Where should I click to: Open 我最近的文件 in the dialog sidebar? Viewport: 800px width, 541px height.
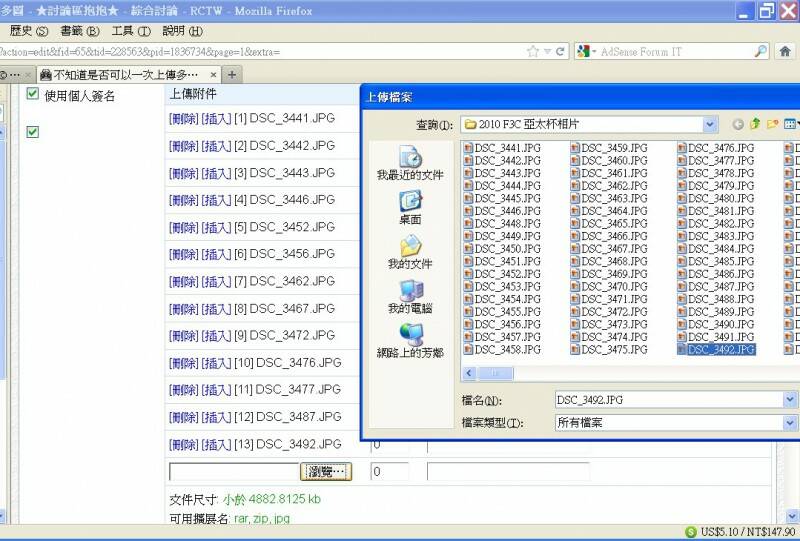coord(410,163)
